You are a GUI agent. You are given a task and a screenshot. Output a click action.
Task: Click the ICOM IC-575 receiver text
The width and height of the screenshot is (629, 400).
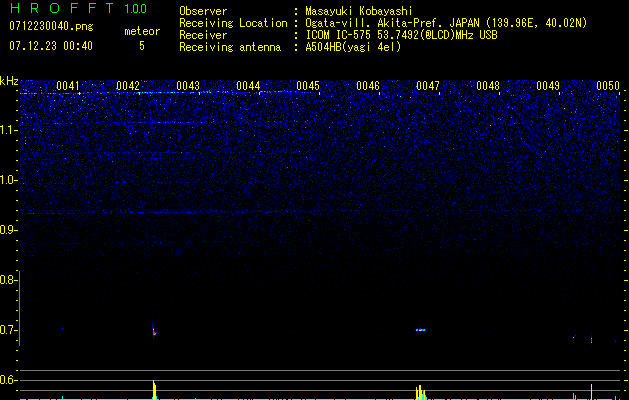point(401,35)
